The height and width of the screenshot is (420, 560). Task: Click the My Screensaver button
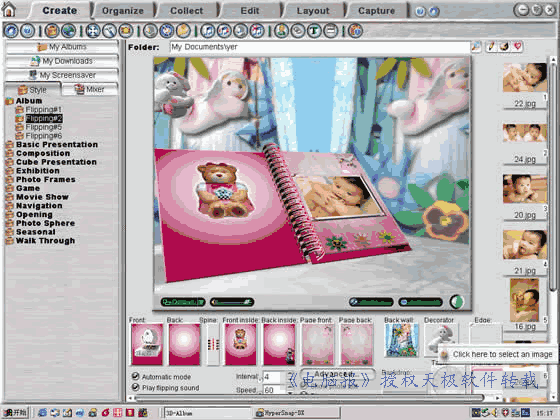(x=62, y=75)
